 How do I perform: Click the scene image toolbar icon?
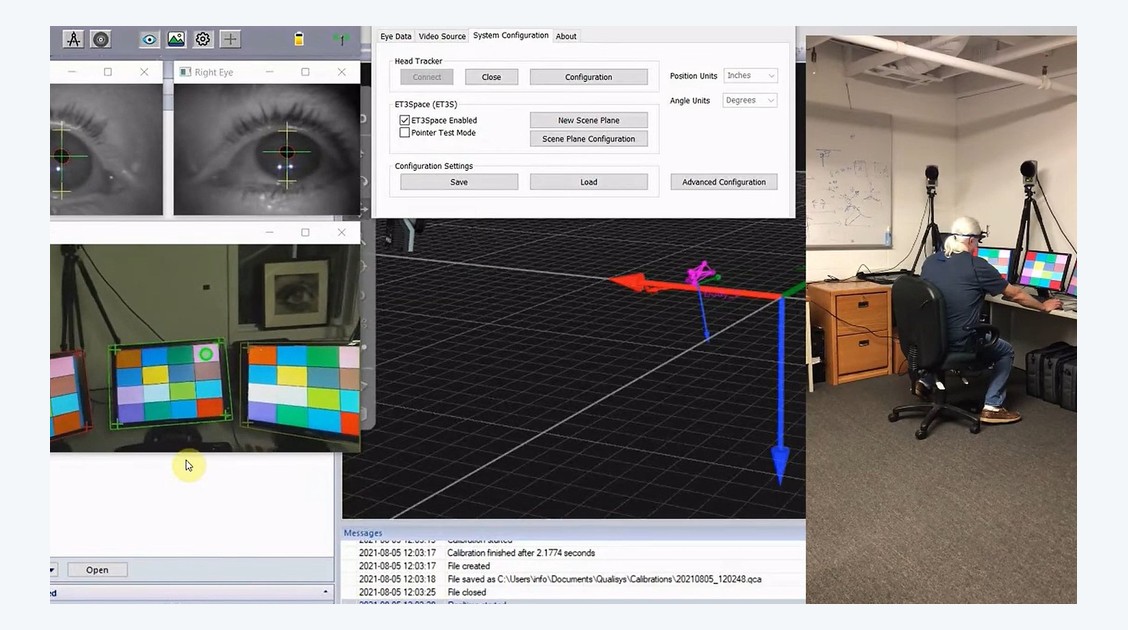(x=176, y=39)
